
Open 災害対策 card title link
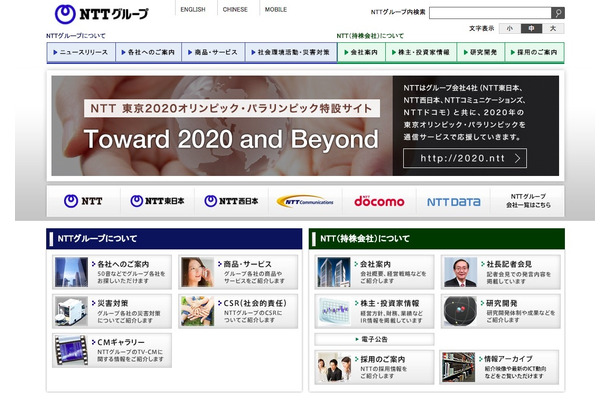coord(112,303)
